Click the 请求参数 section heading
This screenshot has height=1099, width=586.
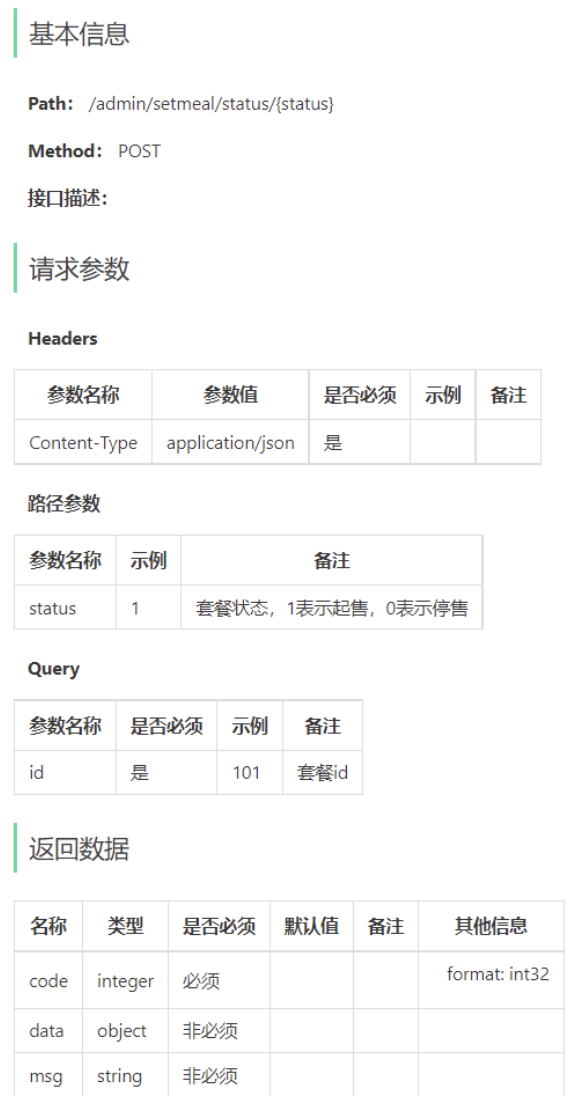(x=79, y=268)
